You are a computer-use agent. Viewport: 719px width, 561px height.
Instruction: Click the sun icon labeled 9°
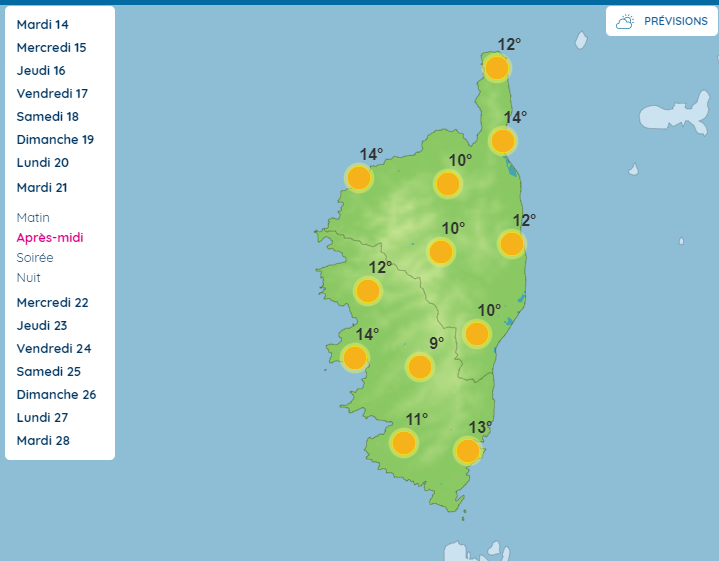click(x=420, y=367)
